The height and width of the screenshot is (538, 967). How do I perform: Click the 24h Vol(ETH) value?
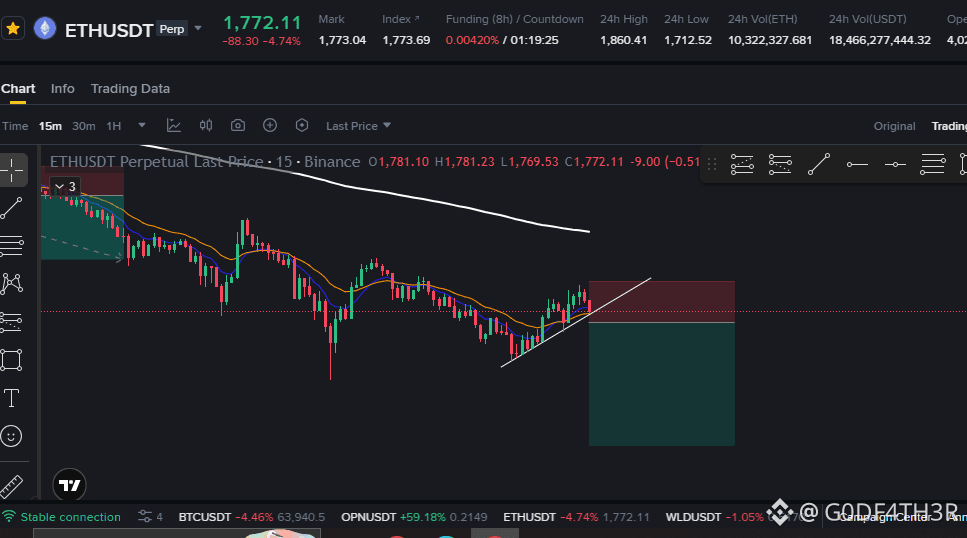coord(770,40)
